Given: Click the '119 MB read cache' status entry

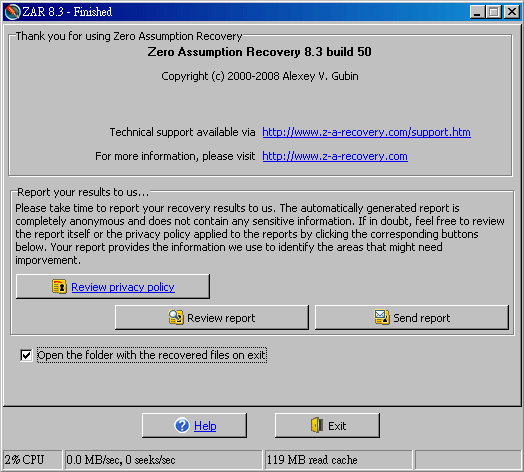Looking at the screenshot, I should (x=338, y=460).
